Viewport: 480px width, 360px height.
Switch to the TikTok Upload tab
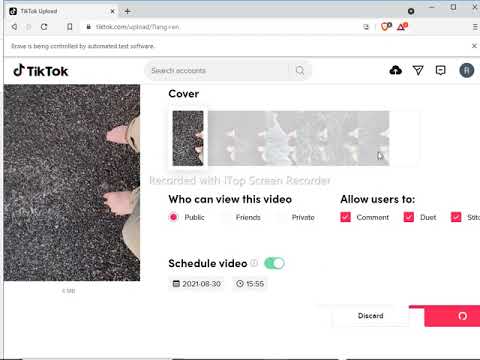click(62, 11)
